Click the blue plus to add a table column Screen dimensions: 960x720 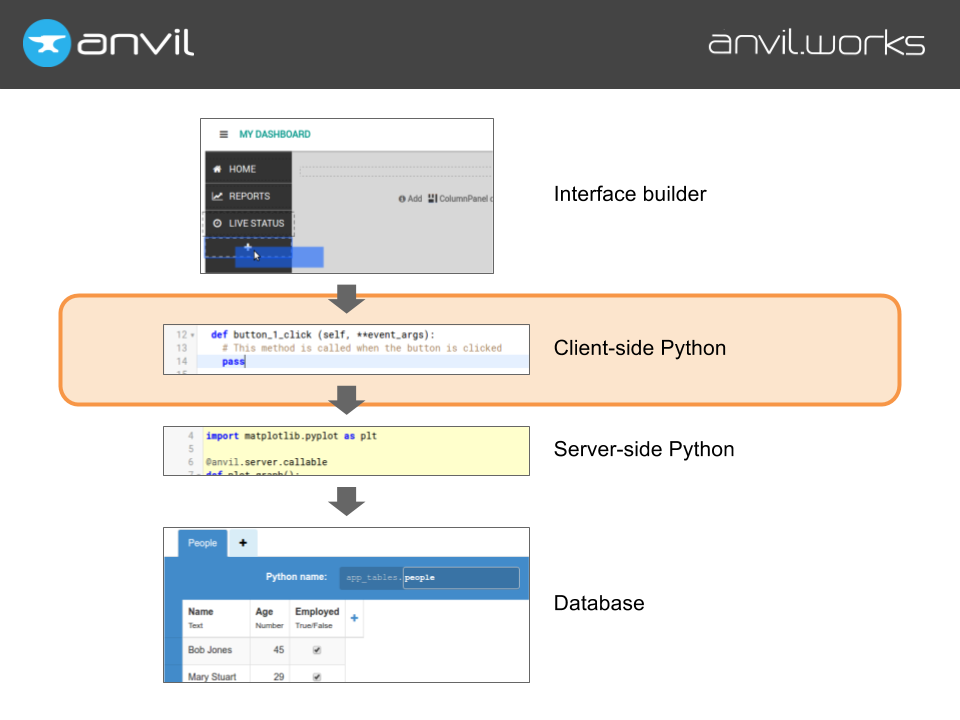(354, 619)
